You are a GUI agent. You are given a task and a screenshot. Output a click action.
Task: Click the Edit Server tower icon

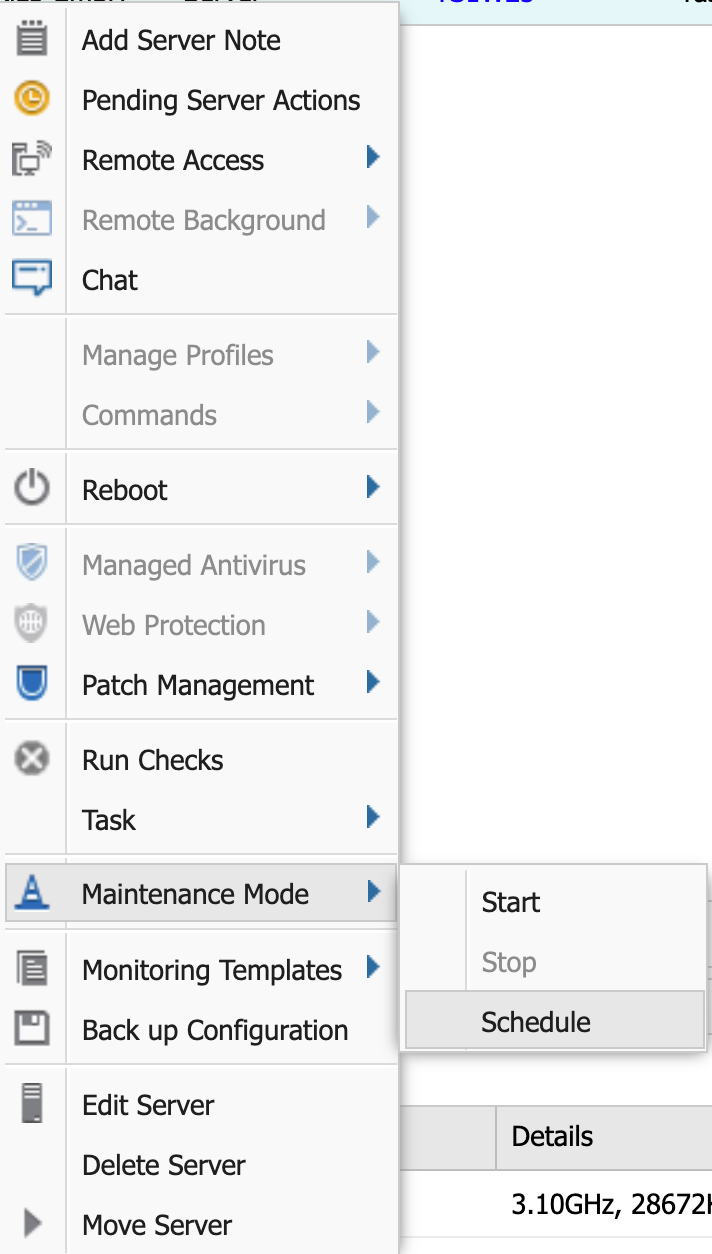pyautogui.click(x=32, y=1104)
